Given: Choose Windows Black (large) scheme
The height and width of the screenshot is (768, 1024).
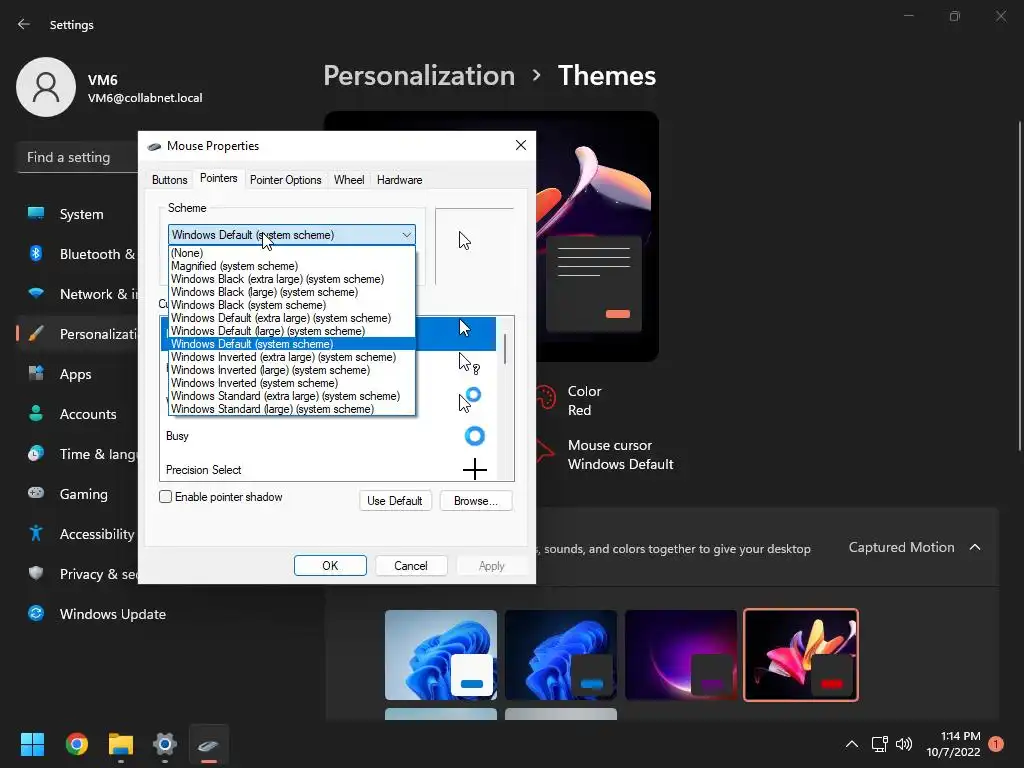Looking at the screenshot, I should click(291, 292).
